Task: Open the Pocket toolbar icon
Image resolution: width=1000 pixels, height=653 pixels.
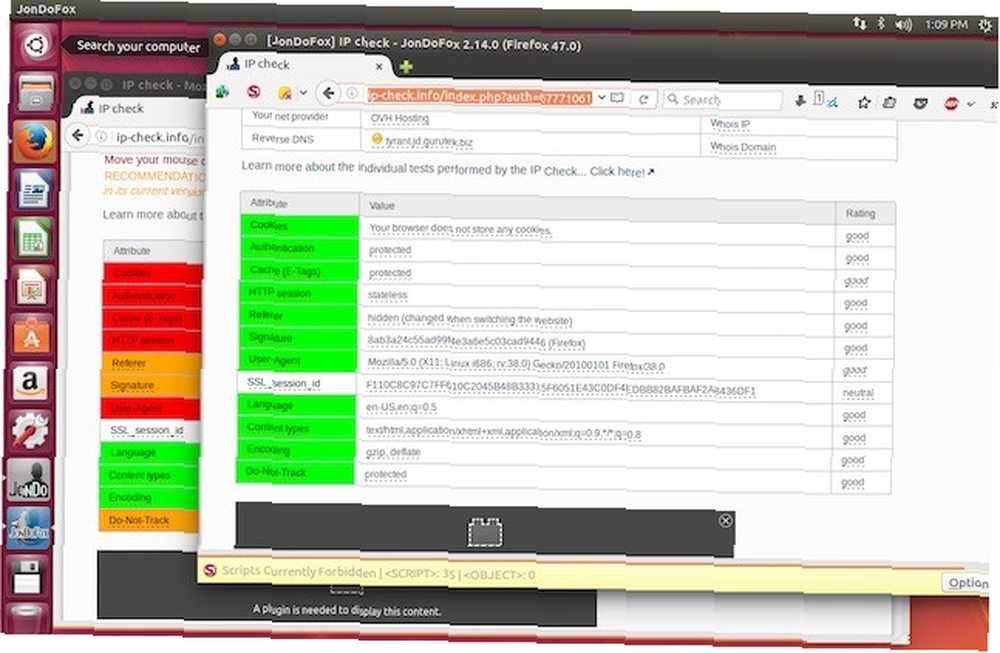Action: tap(920, 103)
